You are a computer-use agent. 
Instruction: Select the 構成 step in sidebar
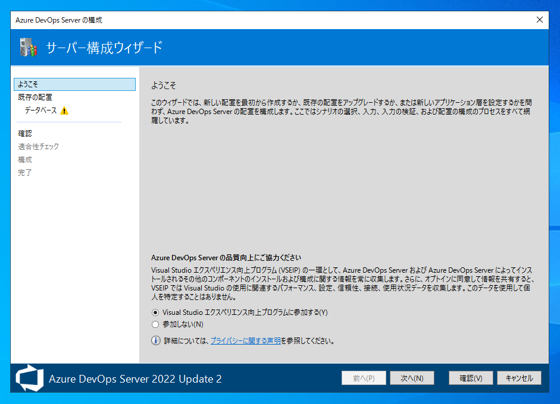tap(25, 160)
